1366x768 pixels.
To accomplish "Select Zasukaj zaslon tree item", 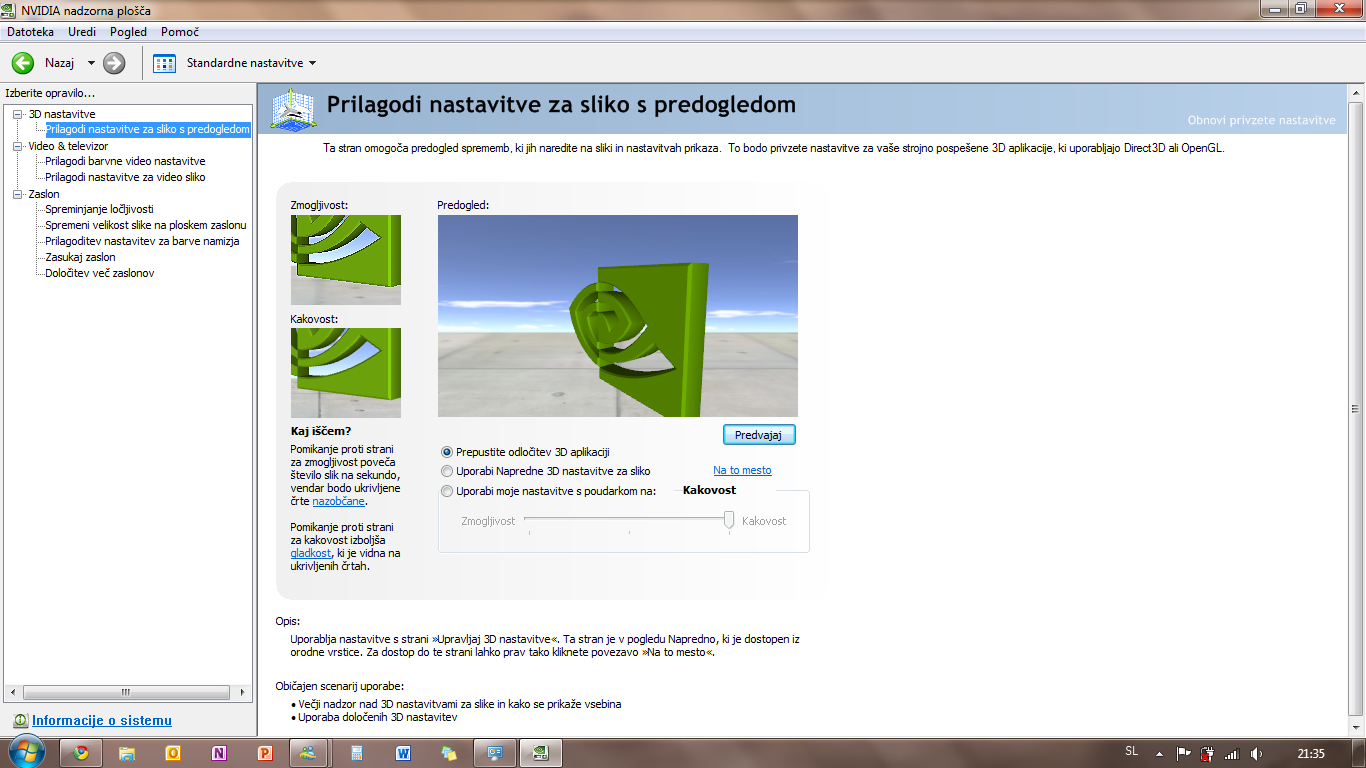I will pyautogui.click(x=80, y=257).
